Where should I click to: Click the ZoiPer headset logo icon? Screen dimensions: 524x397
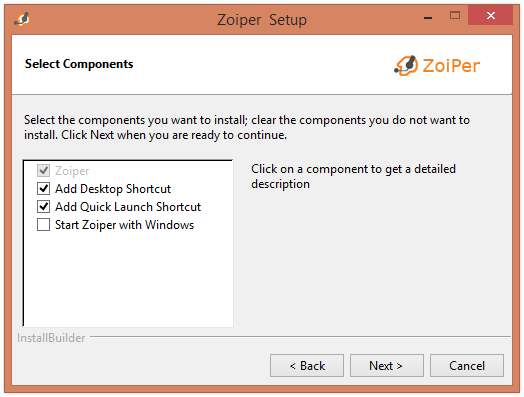pyautogui.click(x=406, y=65)
